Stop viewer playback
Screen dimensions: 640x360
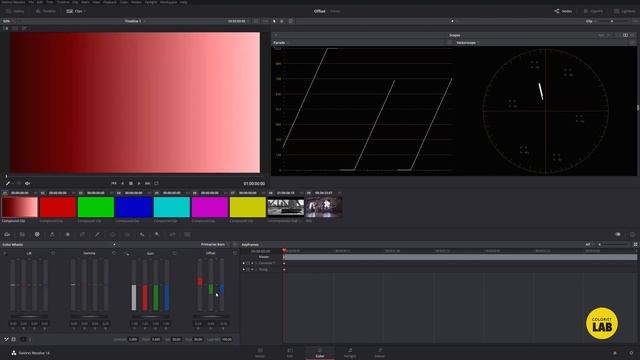[x=131, y=183]
